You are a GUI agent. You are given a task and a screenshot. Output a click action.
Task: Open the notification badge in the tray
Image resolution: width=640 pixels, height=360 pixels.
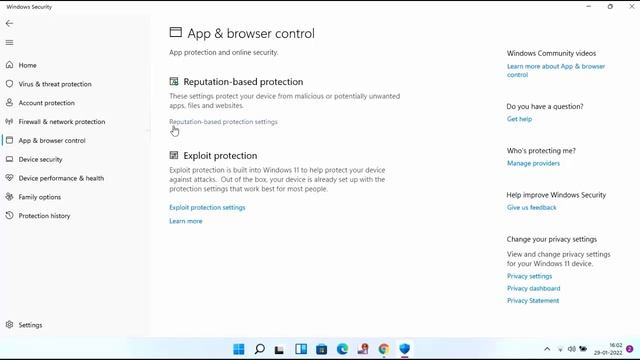coord(630,349)
